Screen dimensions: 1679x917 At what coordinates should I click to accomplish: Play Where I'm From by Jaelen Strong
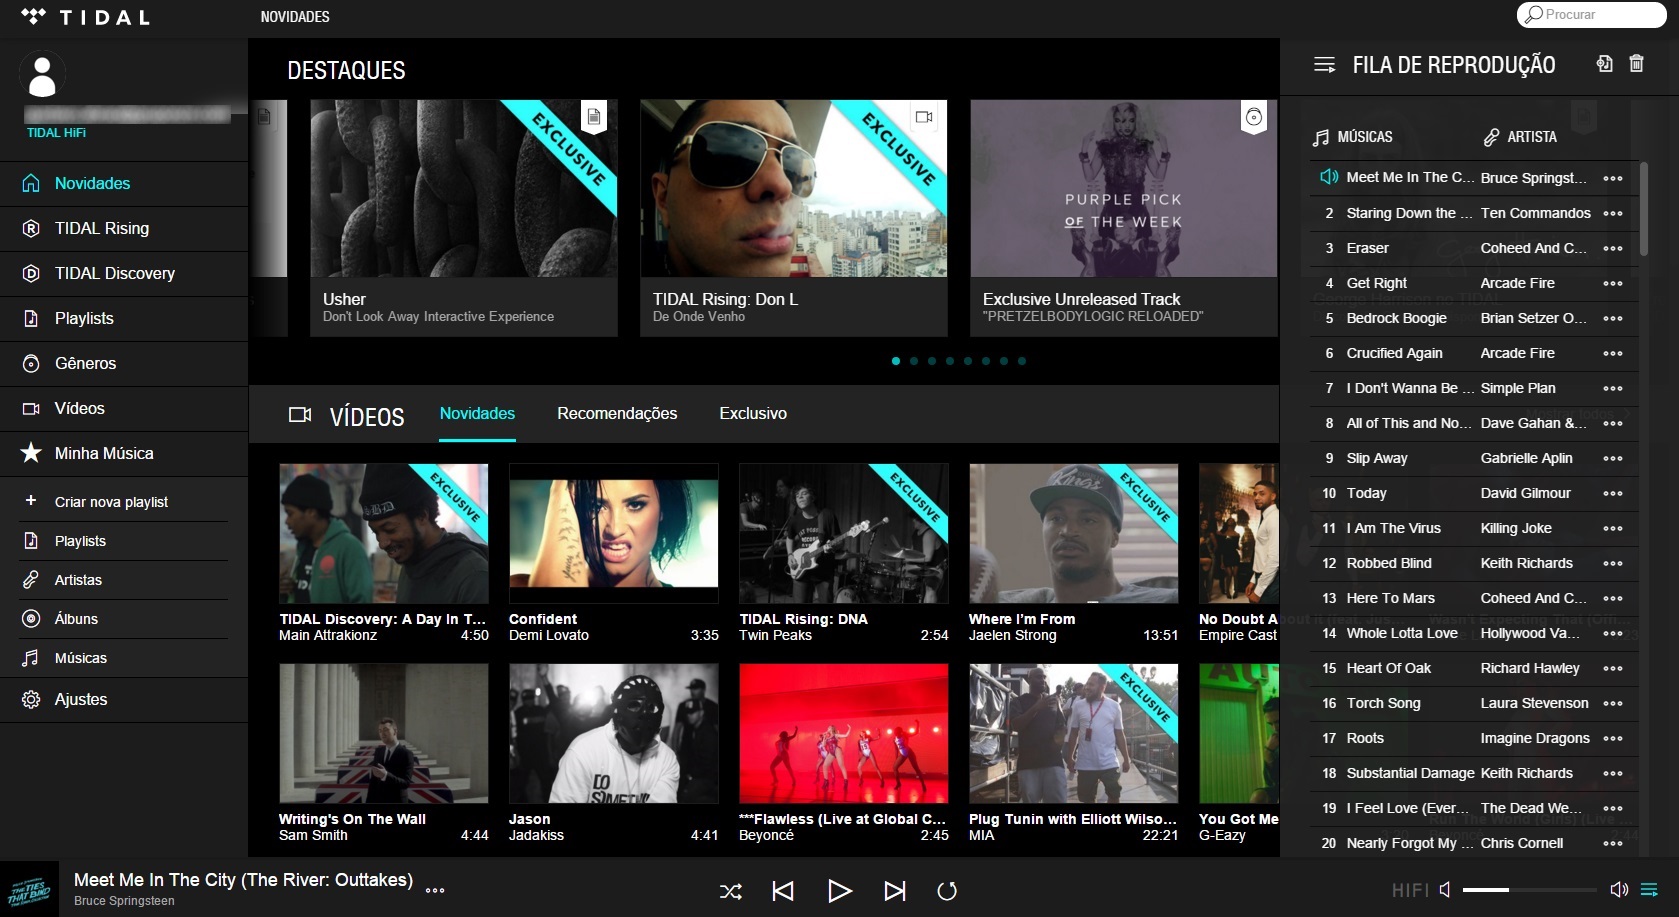[1074, 533]
